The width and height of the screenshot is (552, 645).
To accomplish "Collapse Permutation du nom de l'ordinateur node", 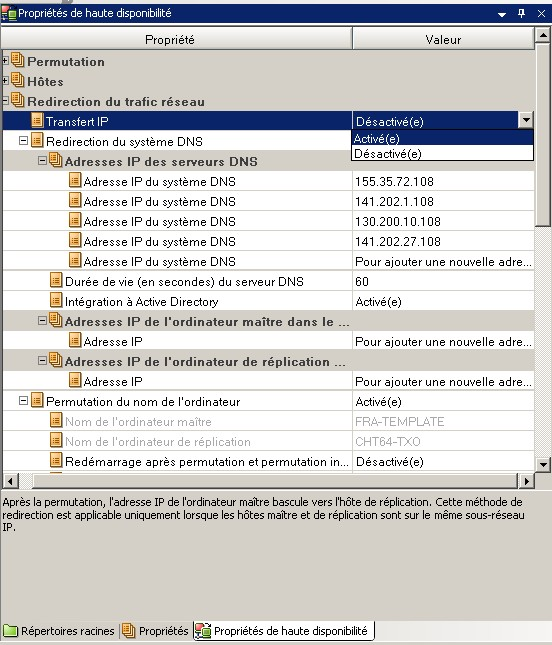I will (x=23, y=401).
